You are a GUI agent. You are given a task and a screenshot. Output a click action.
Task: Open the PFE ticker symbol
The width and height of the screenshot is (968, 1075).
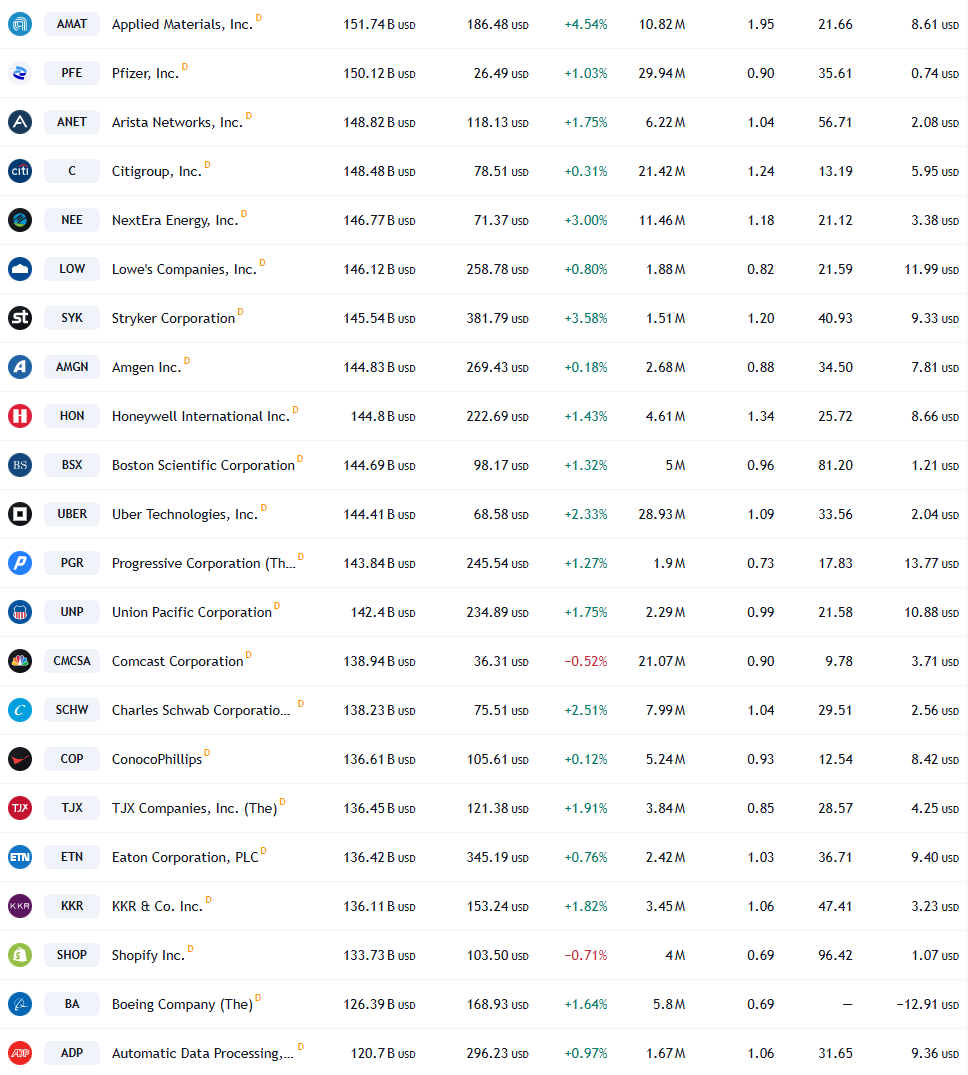tap(72, 73)
